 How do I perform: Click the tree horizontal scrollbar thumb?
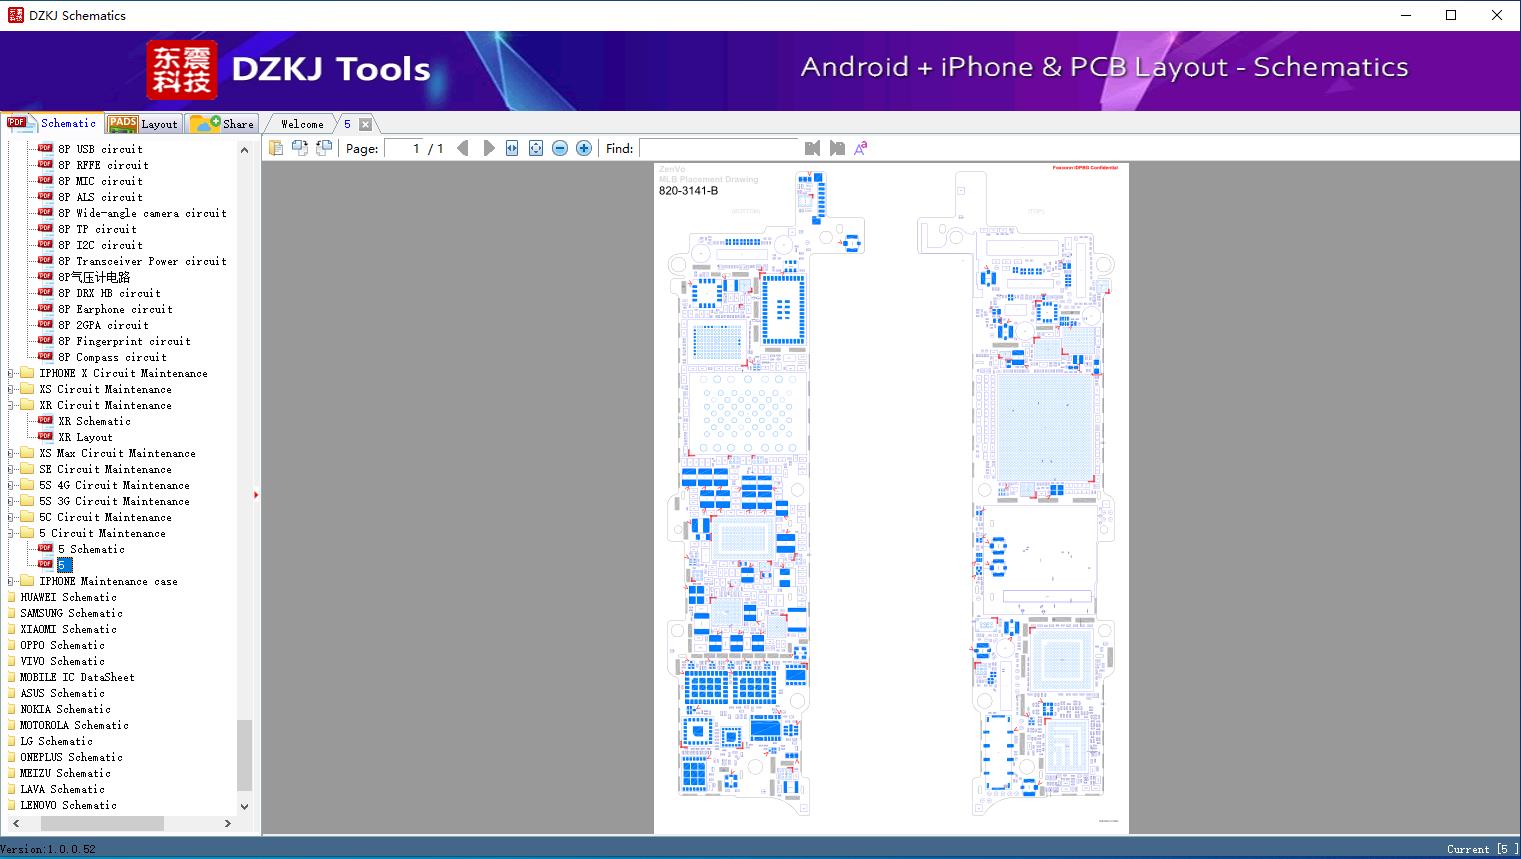(x=102, y=823)
